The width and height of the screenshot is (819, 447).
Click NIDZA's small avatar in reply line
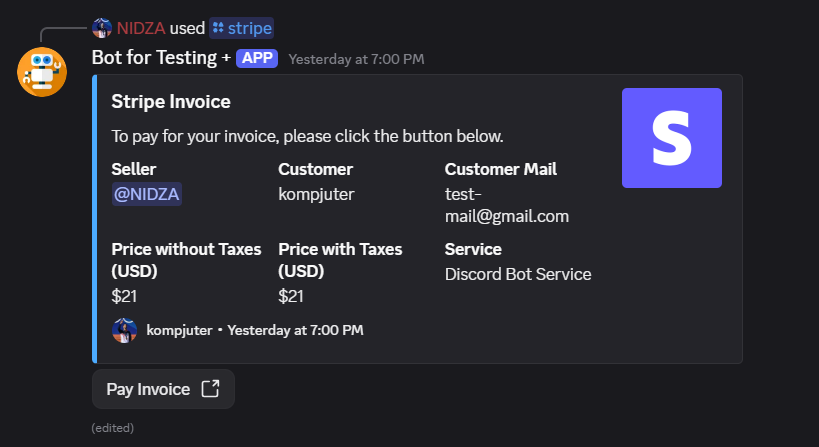pyautogui.click(x=102, y=28)
